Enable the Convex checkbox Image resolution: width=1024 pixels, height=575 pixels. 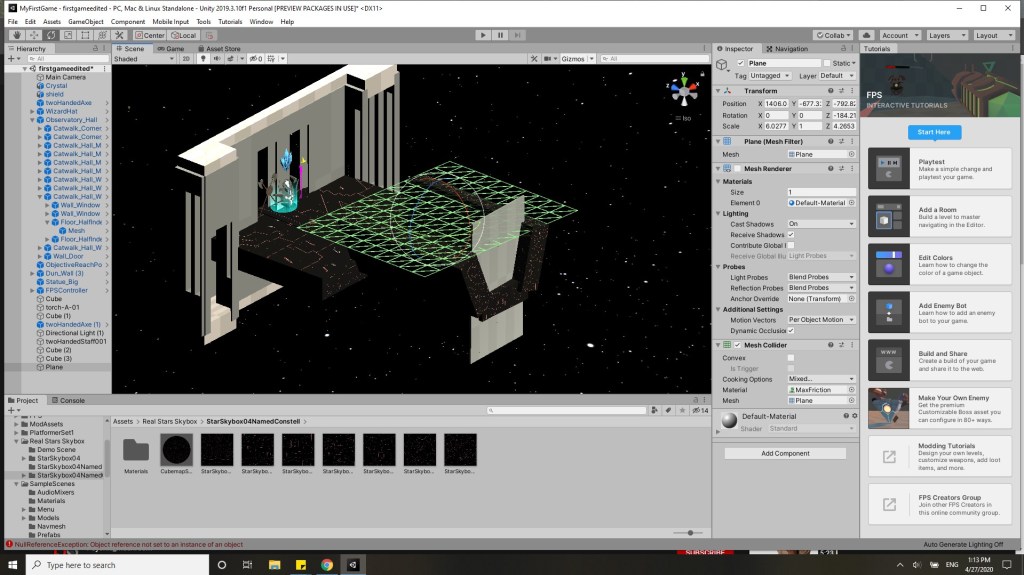coord(791,357)
